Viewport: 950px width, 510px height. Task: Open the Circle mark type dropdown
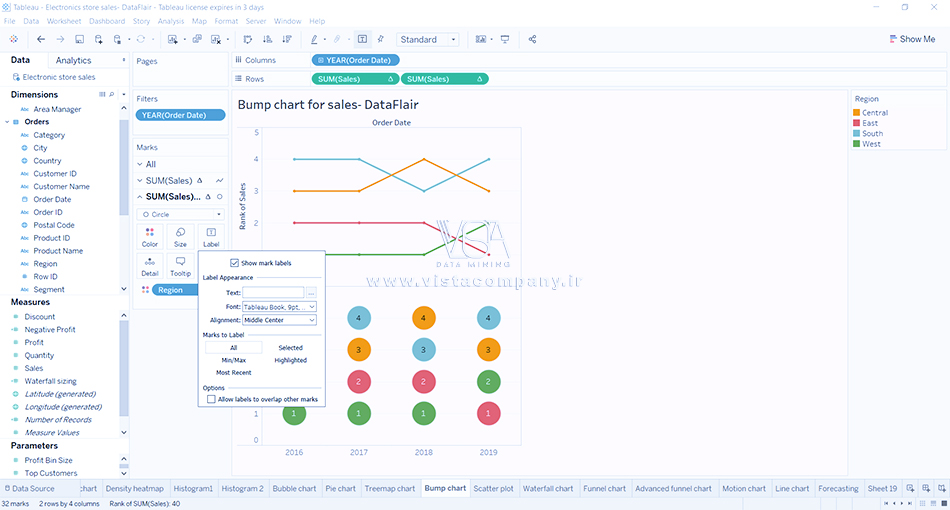(x=181, y=214)
